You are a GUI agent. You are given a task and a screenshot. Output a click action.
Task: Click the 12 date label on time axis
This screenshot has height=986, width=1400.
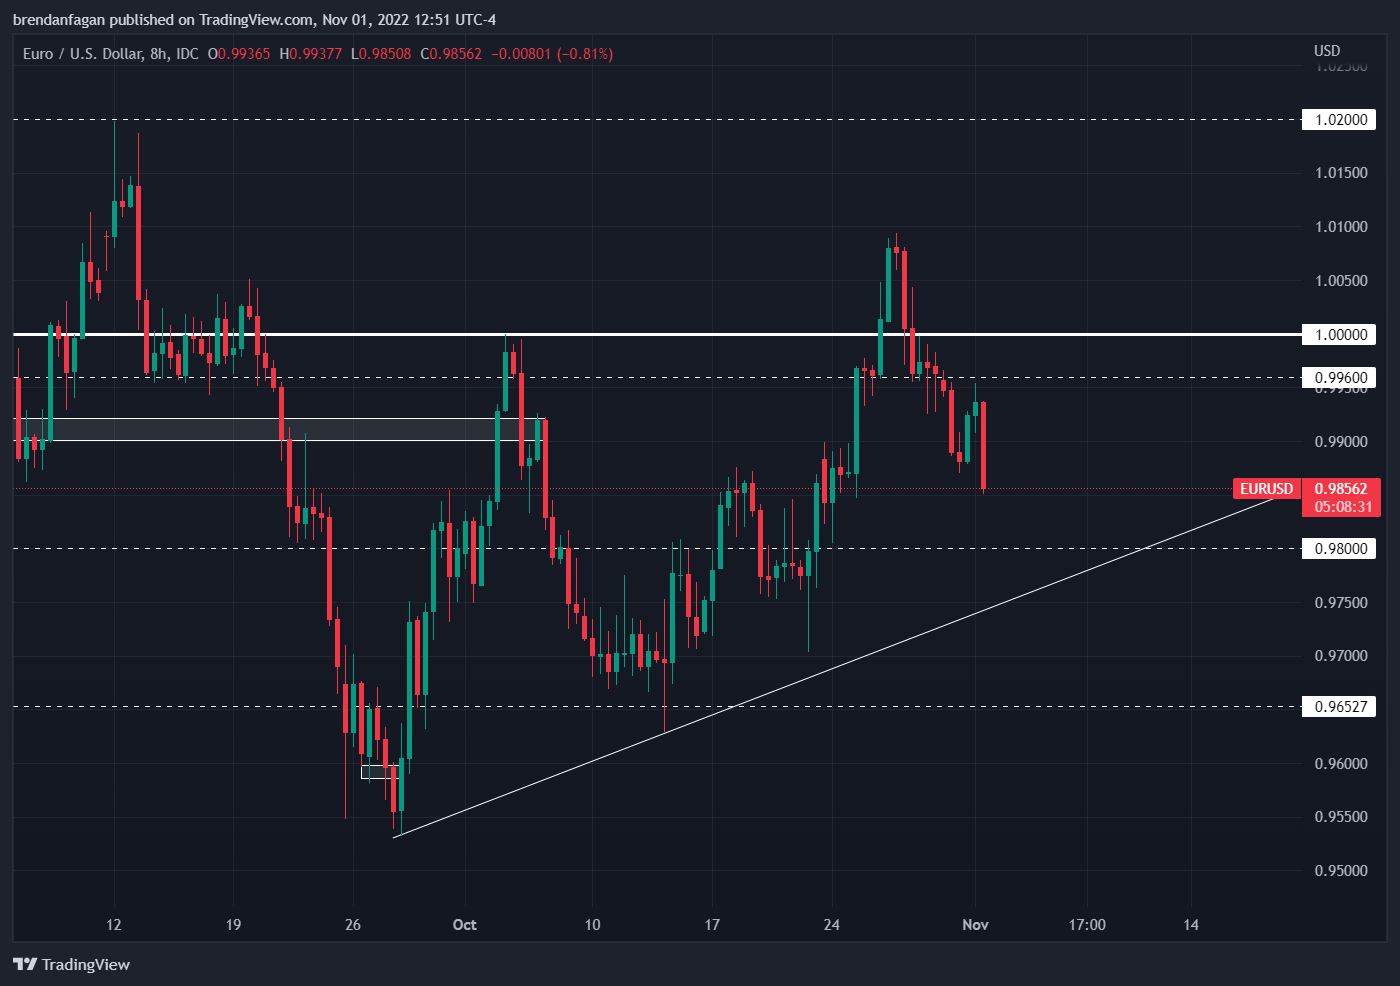click(x=114, y=925)
